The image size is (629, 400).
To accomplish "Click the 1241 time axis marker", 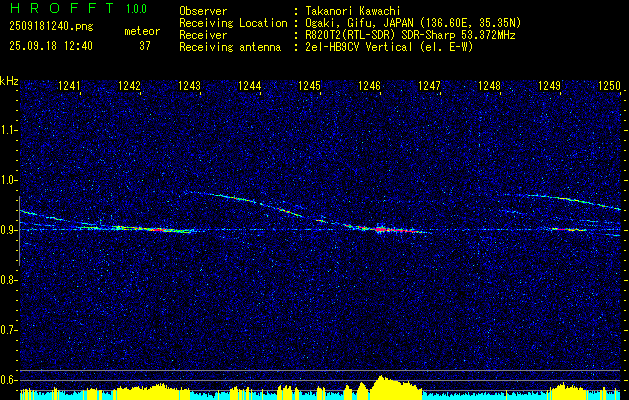I will pos(69,86).
